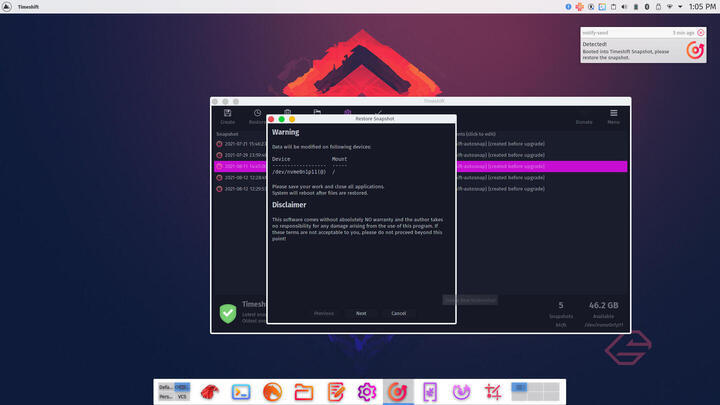The width and height of the screenshot is (720, 405).
Task: Open the text editor notepad icon in the dock
Action: tap(335, 392)
